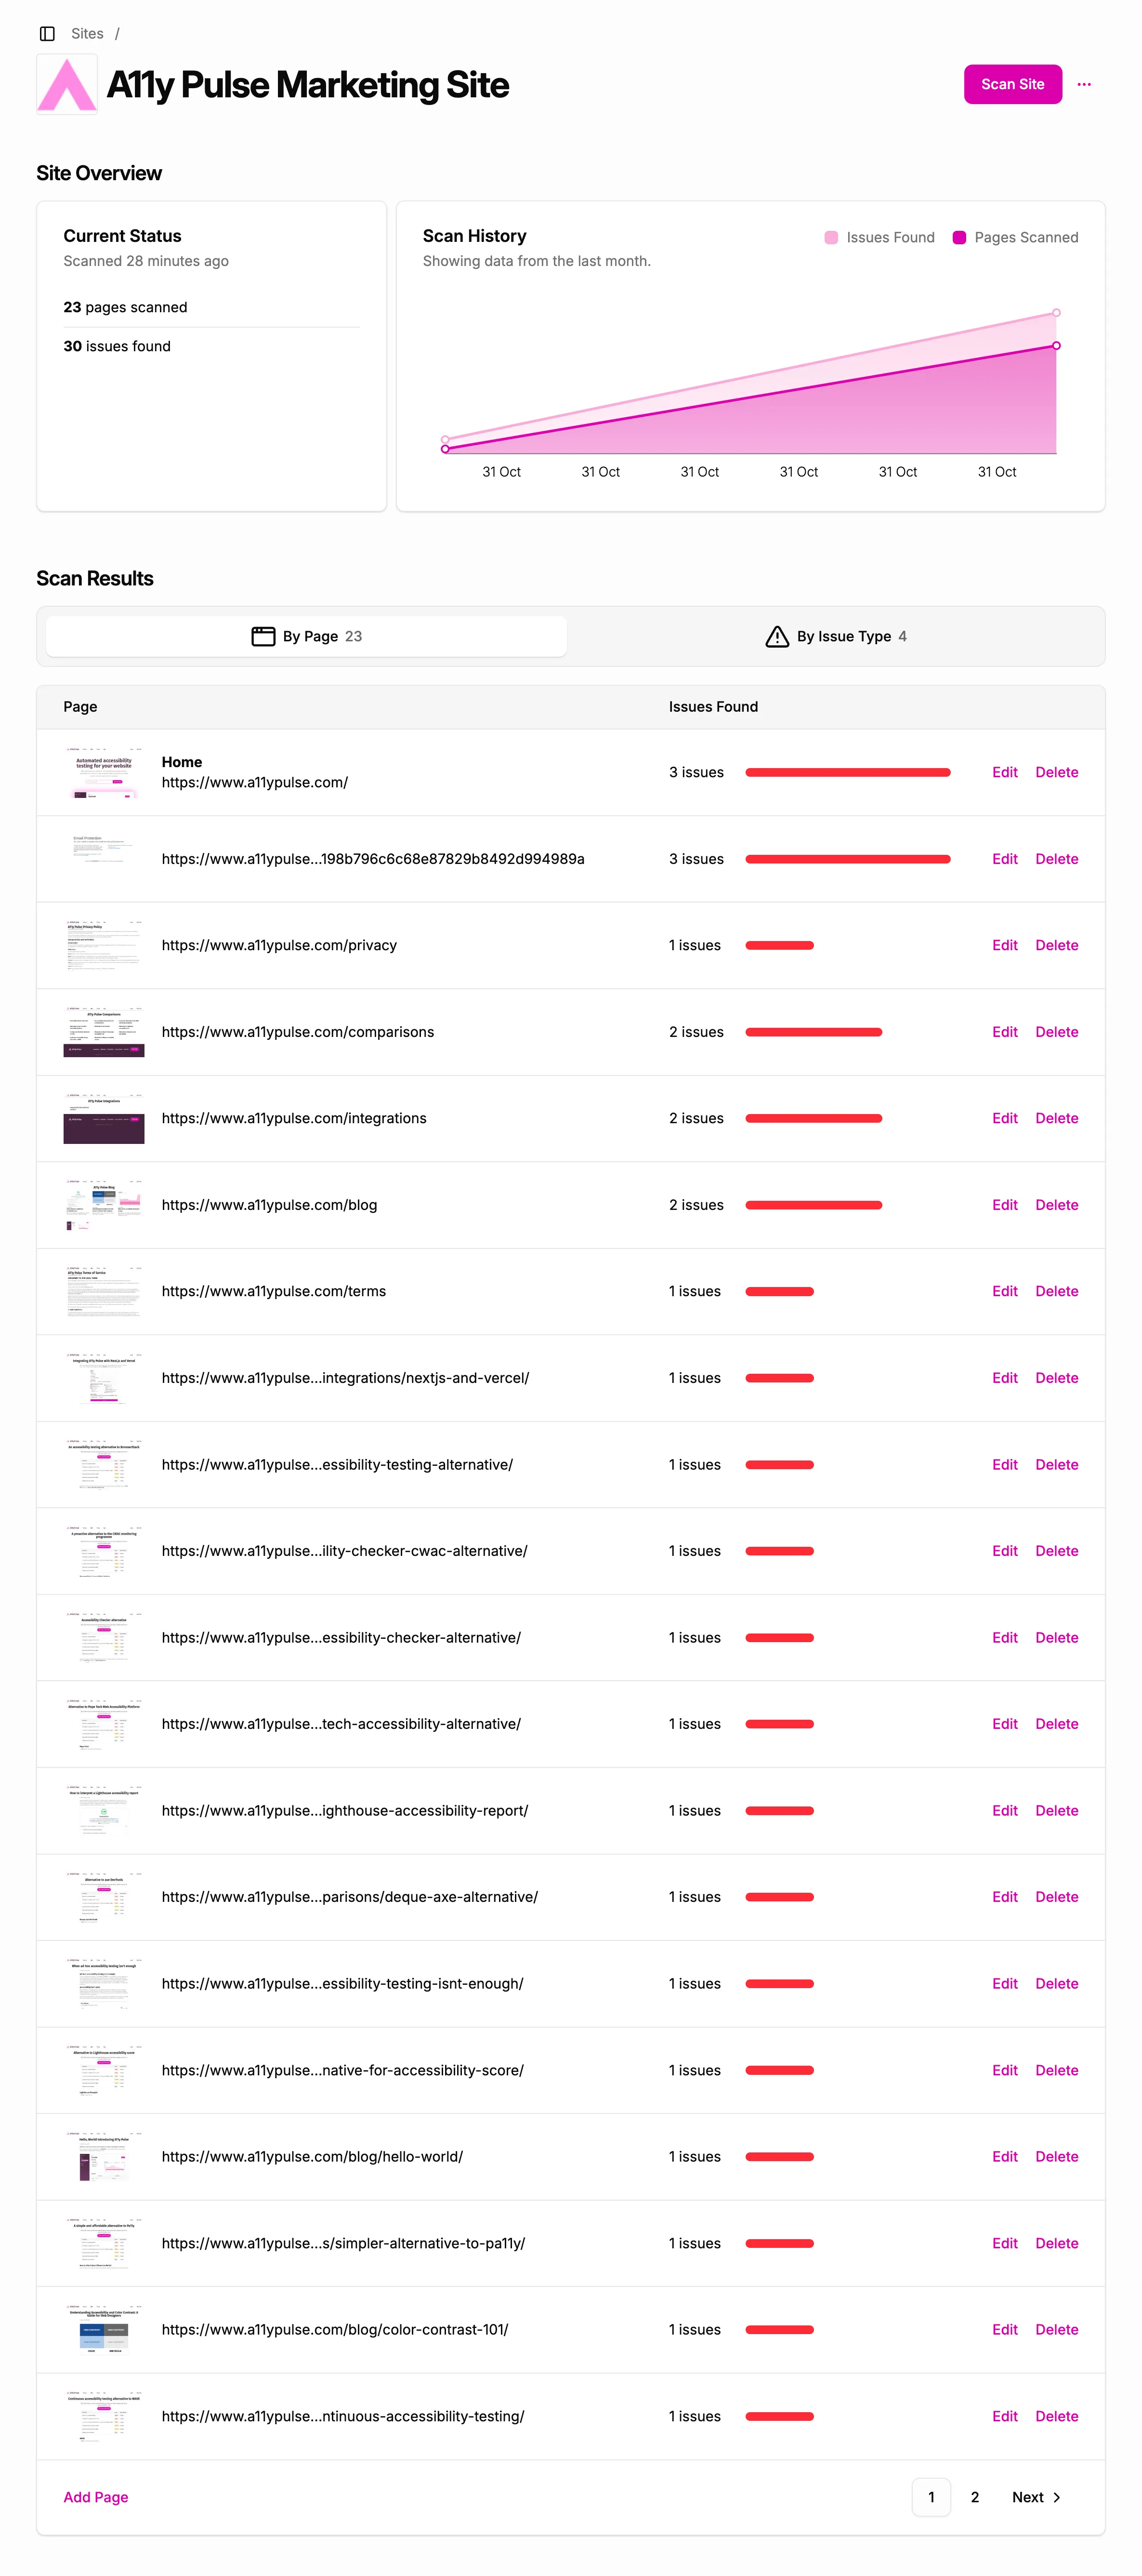This screenshot has width=1142, height=2576.
Task: Click the Add Page link
Action: (x=96, y=2497)
